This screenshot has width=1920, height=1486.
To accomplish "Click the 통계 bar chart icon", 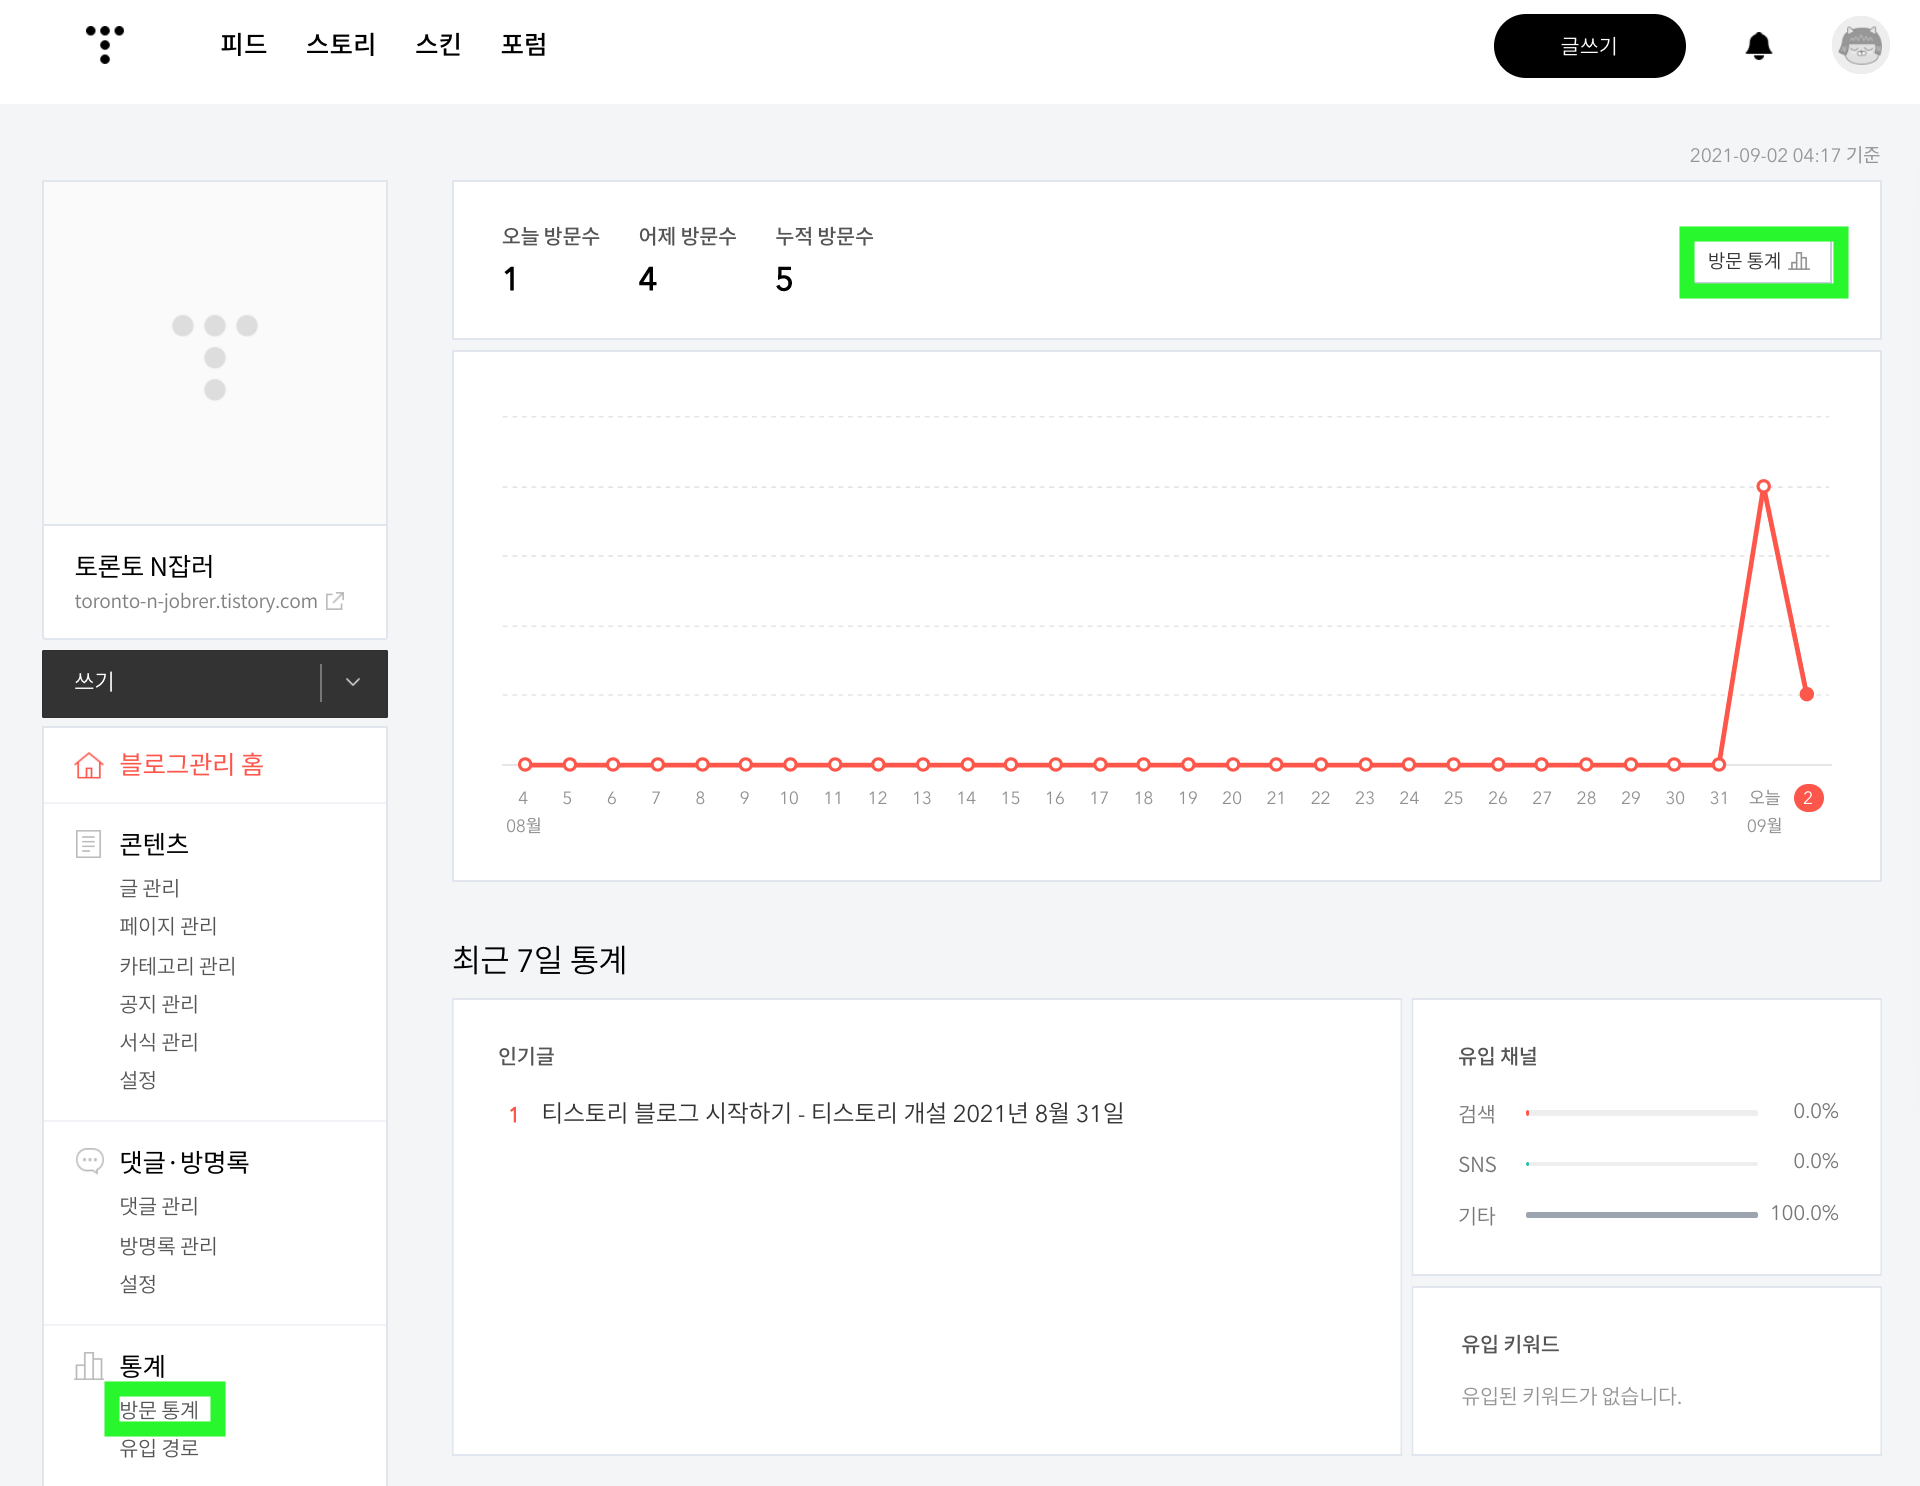I will 89,1366.
